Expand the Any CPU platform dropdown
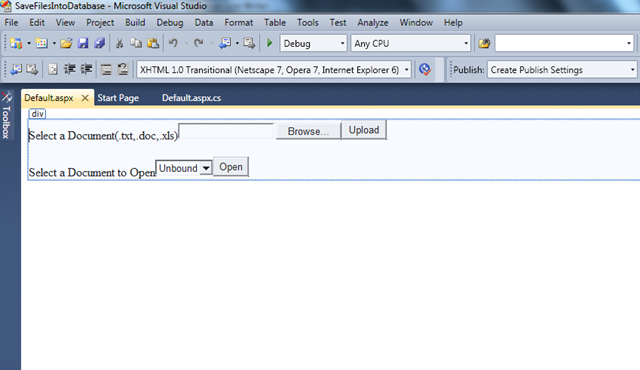Viewport: 640px width, 370px height. 466,44
